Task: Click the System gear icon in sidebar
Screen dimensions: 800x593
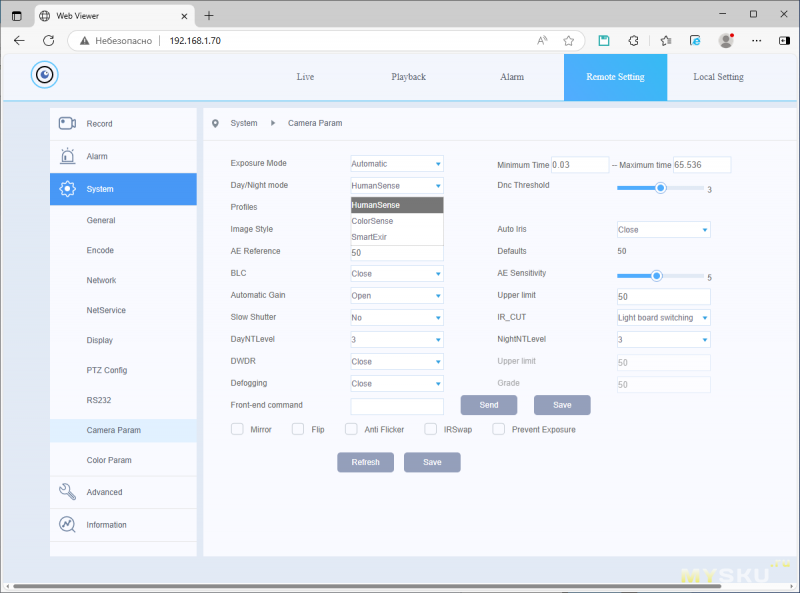Action: coord(67,189)
